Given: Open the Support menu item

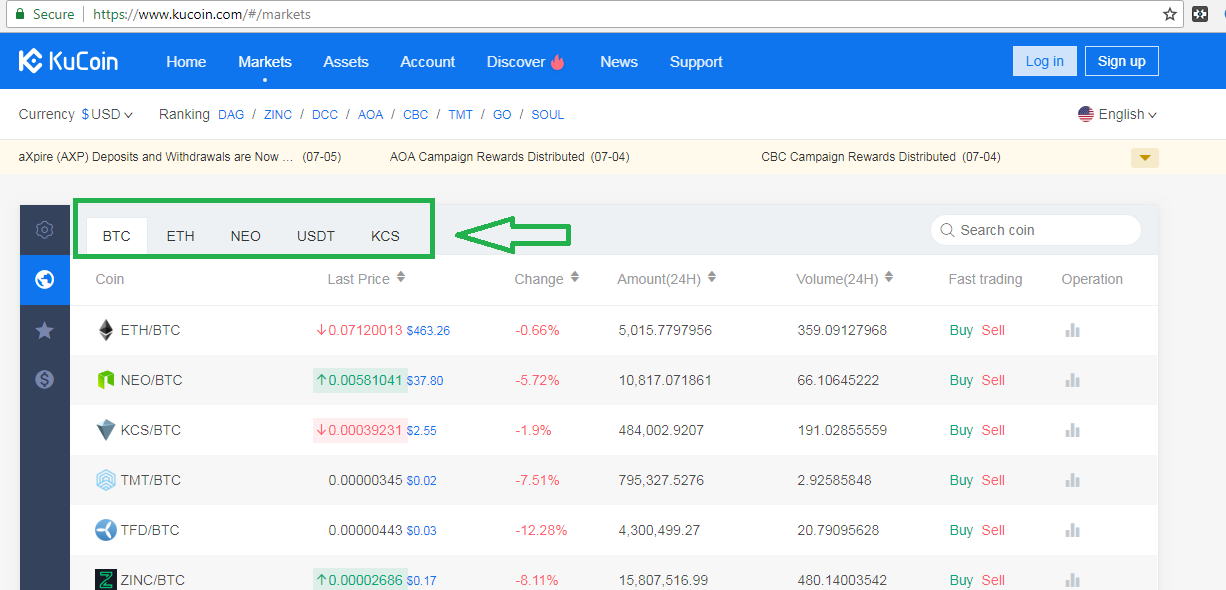Looking at the screenshot, I should point(696,61).
